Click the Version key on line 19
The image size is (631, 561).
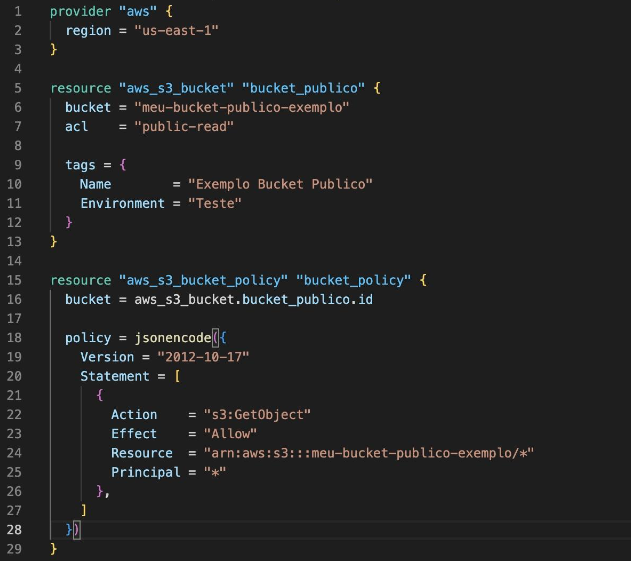(x=107, y=357)
